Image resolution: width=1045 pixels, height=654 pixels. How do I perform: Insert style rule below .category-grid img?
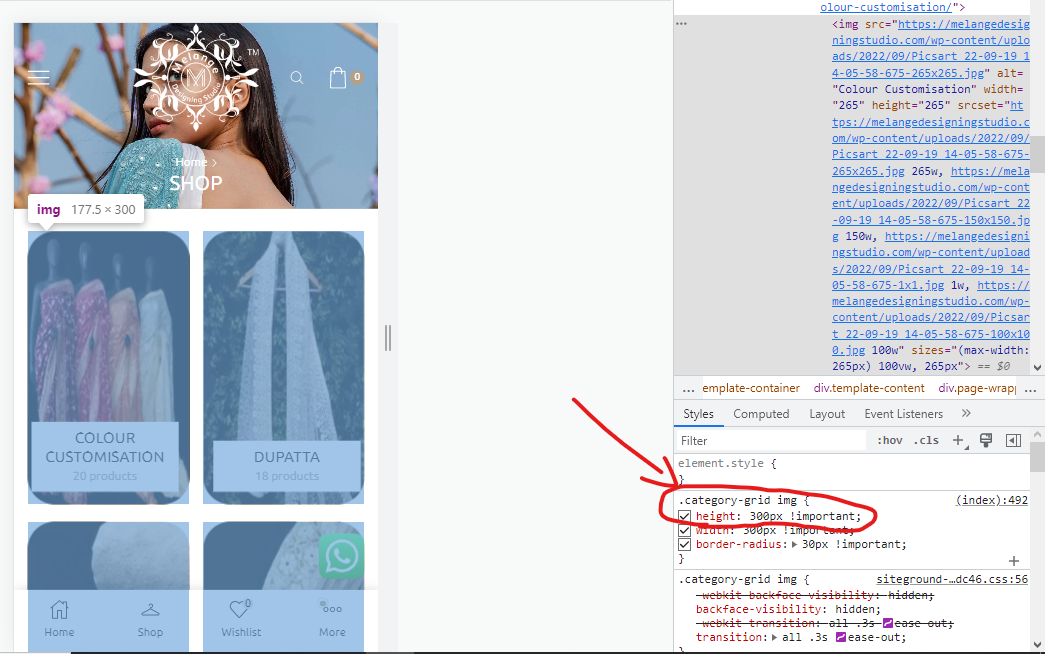1014,561
